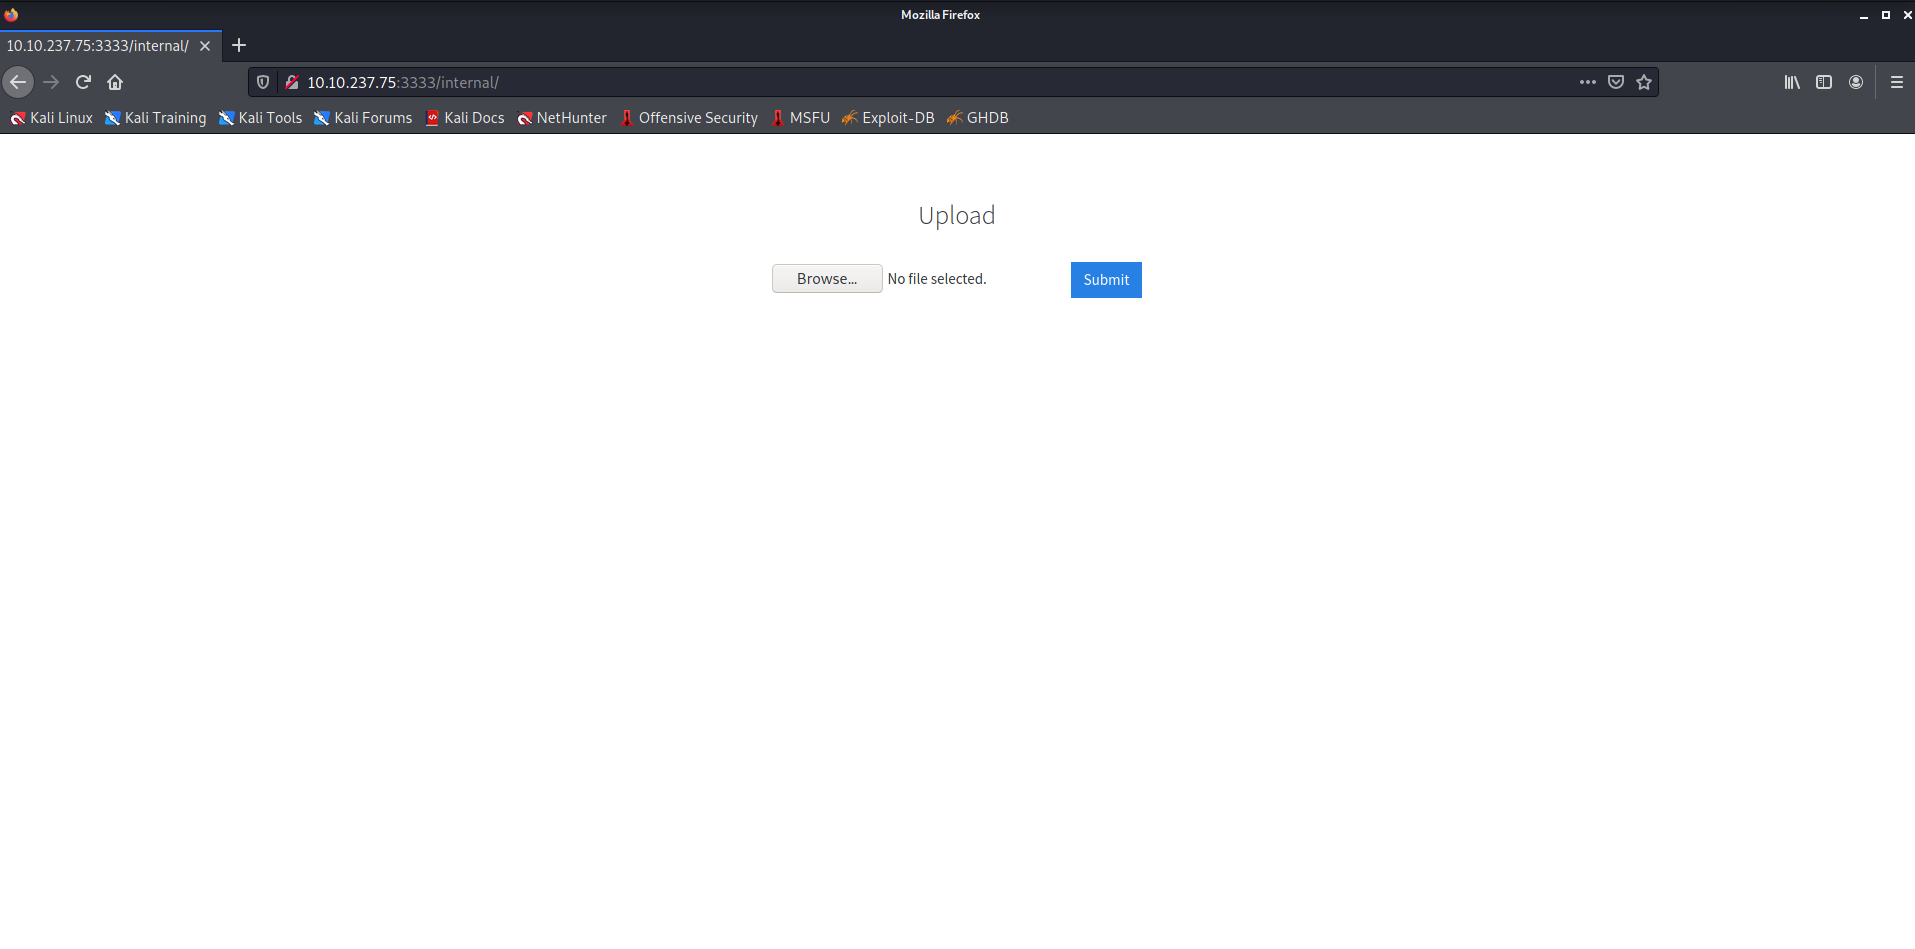Focus the URL address bar
Viewport: 1915px width, 949px height.
pos(900,82)
